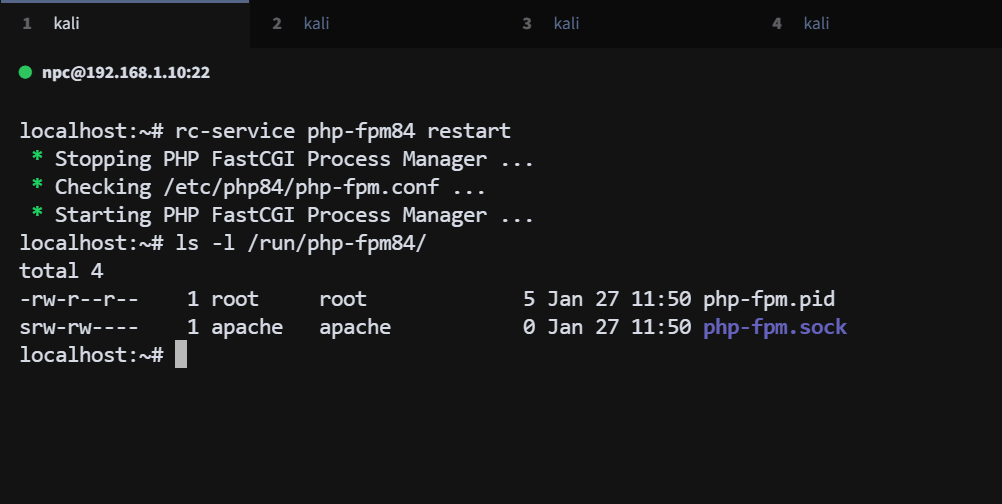Click the npc@192.168.1.10:22 session label

[125, 73]
